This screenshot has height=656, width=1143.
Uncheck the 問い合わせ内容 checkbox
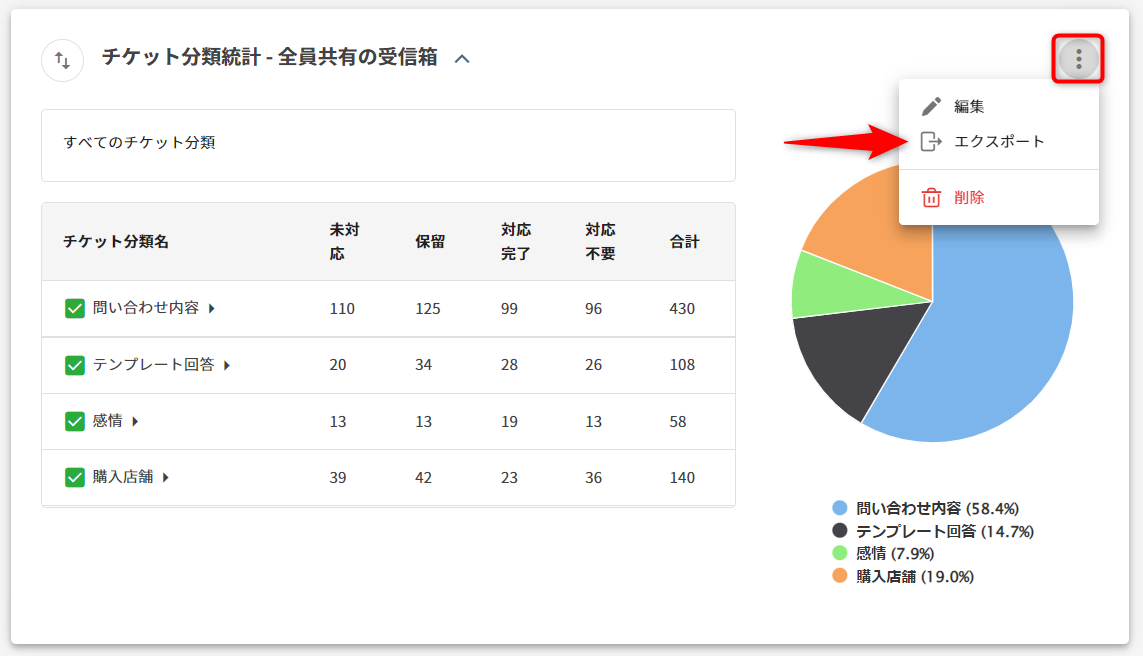[x=75, y=309]
